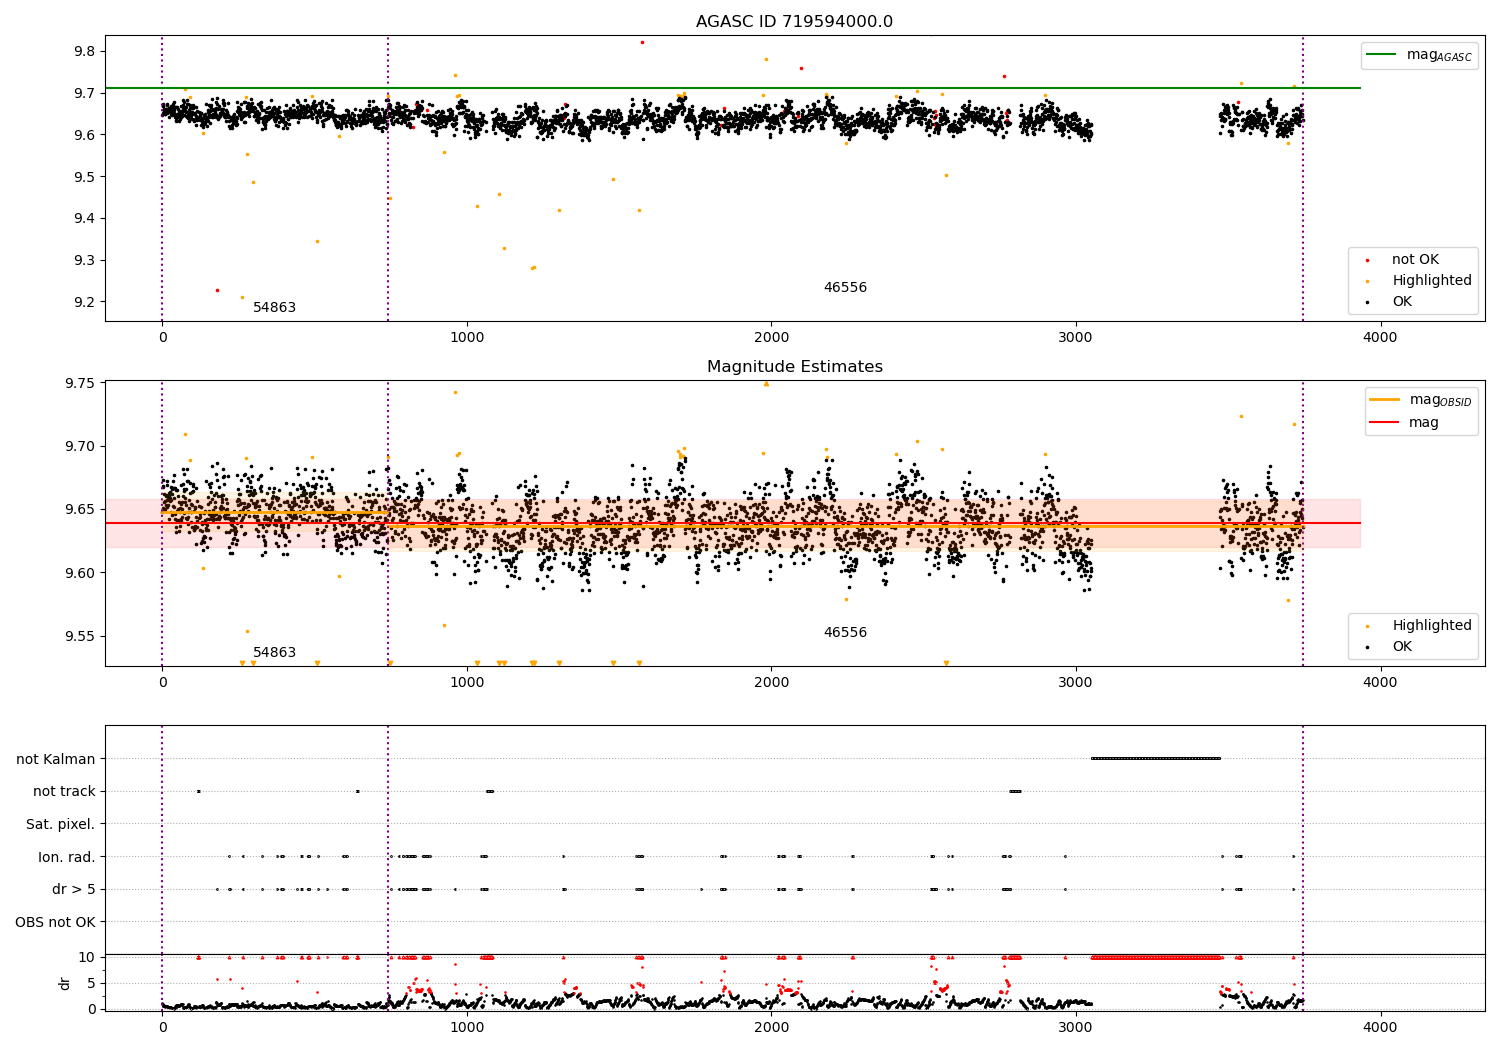
Task: Click the rotated 'dr' y-axis label
Action: pyautogui.click(x=65, y=983)
